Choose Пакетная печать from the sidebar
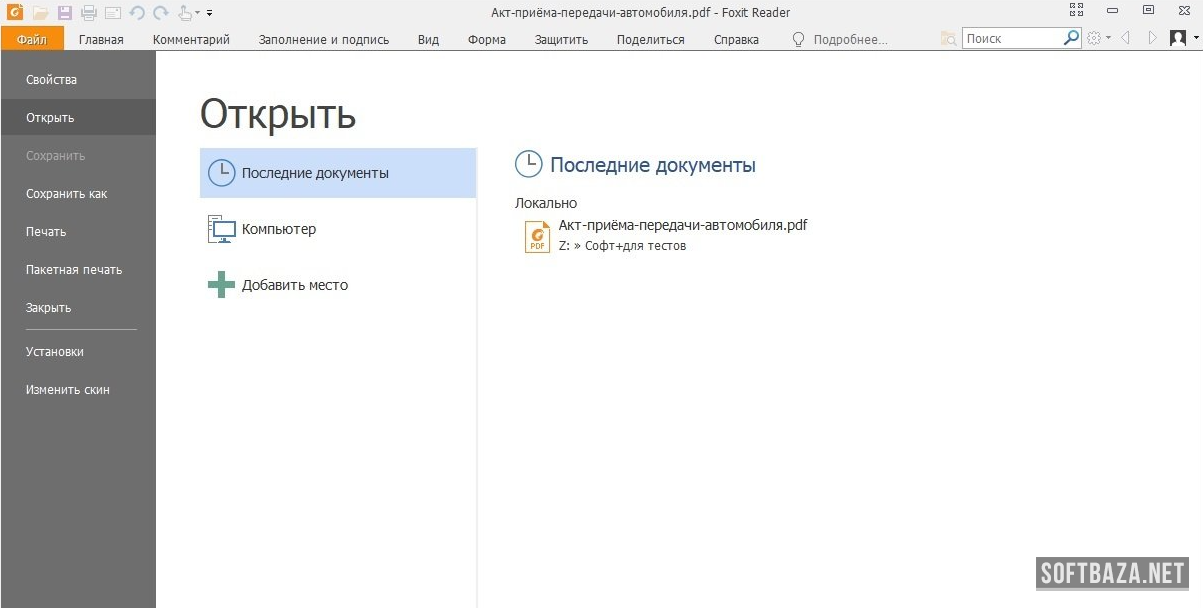The width and height of the screenshot is (1203, 608). coord(74,270)
